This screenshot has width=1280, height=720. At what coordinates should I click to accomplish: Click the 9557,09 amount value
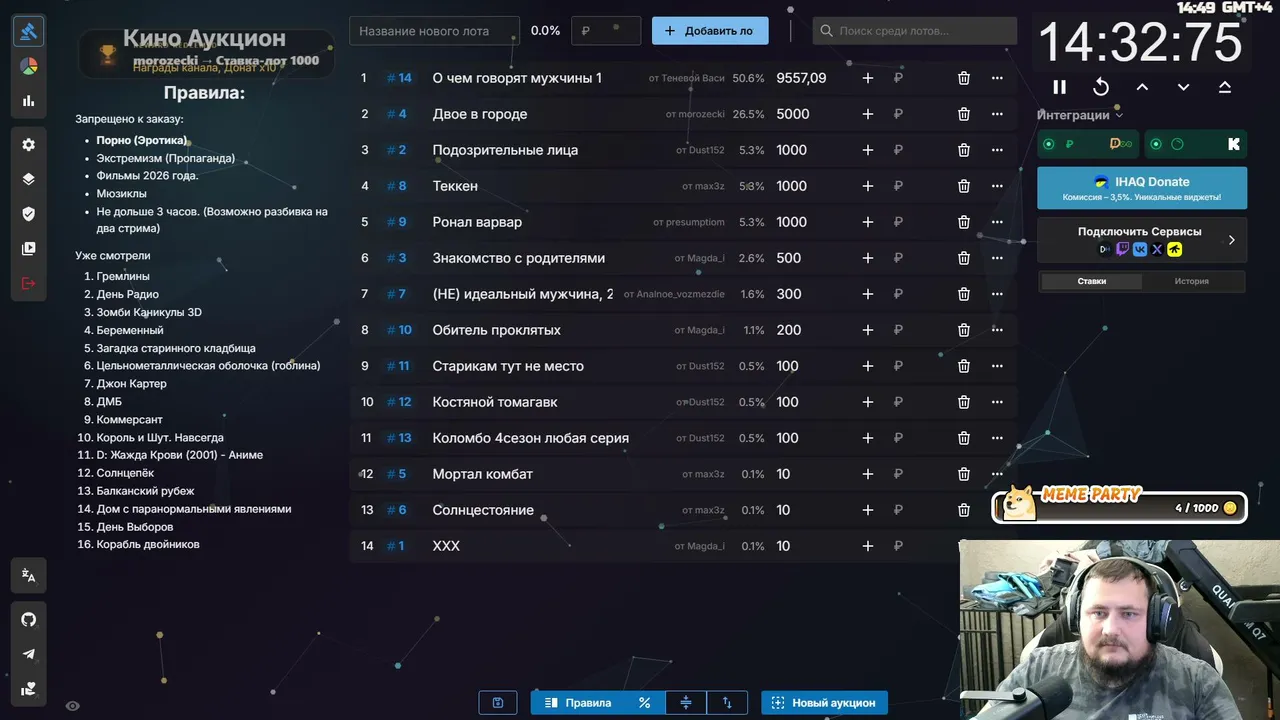[801, 78]
